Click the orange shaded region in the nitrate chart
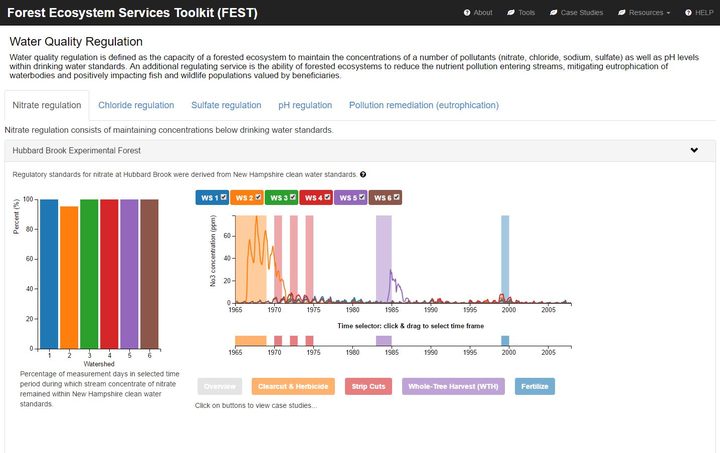720x453 pixels. [251, 259]
